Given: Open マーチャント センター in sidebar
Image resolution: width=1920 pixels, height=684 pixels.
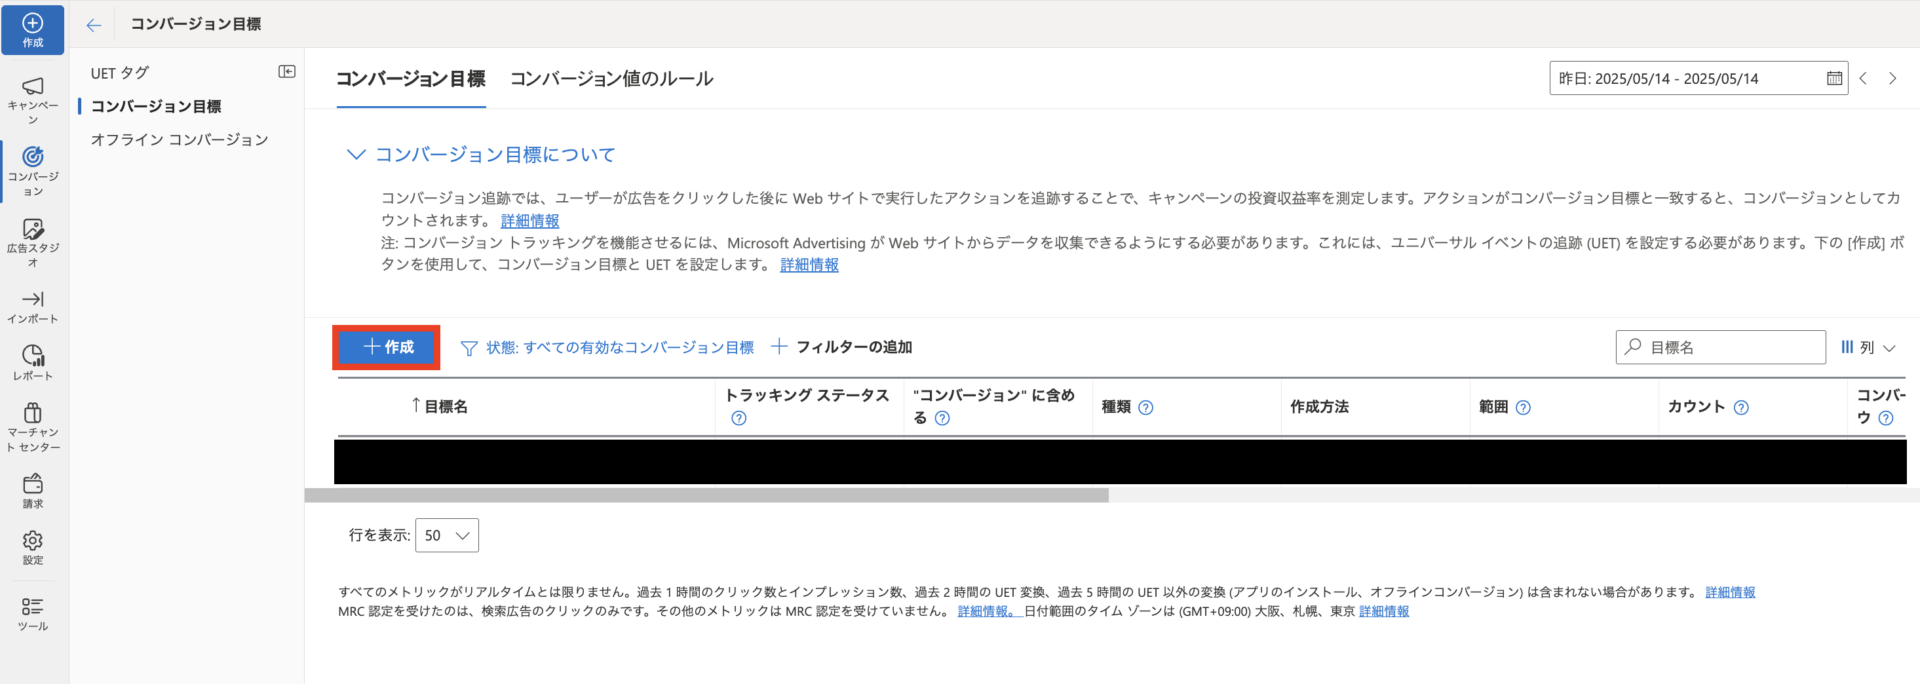Looking at the screenshot, I should [33, 426].
